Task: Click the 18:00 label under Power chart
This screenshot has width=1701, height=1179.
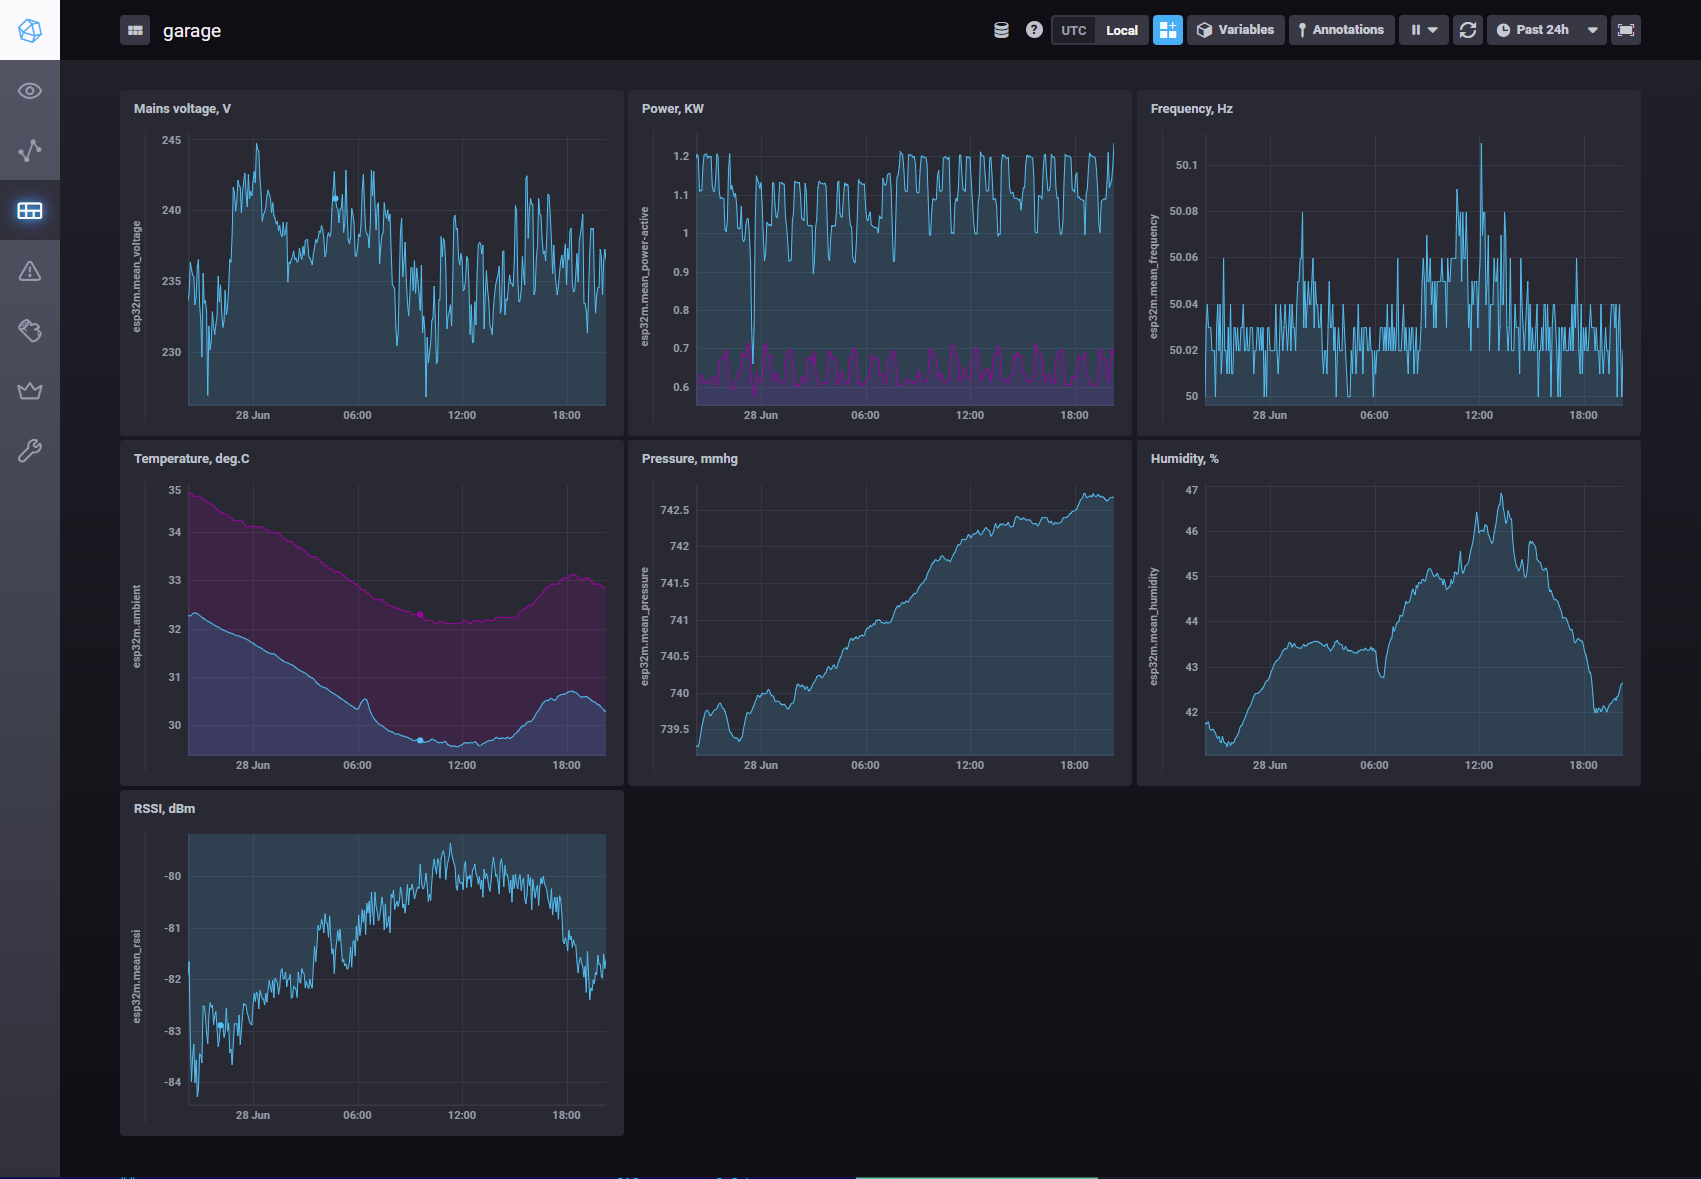Action: coord(1075,415)
